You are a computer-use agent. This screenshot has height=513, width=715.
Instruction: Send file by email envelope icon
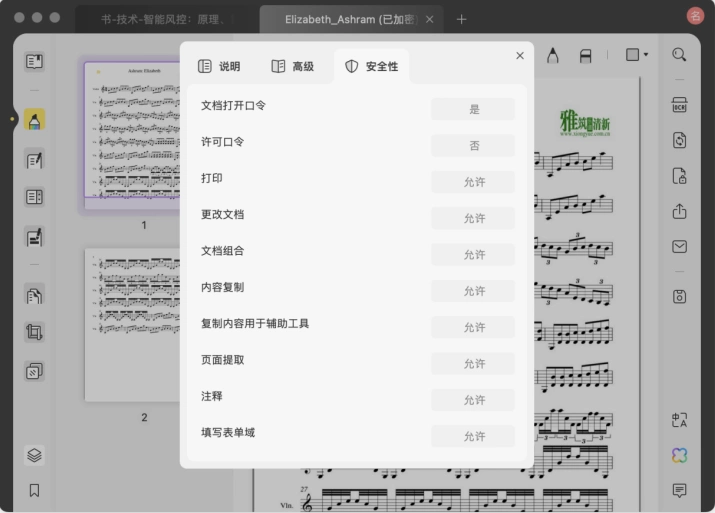pyautogui.click(x=679, y=247)
